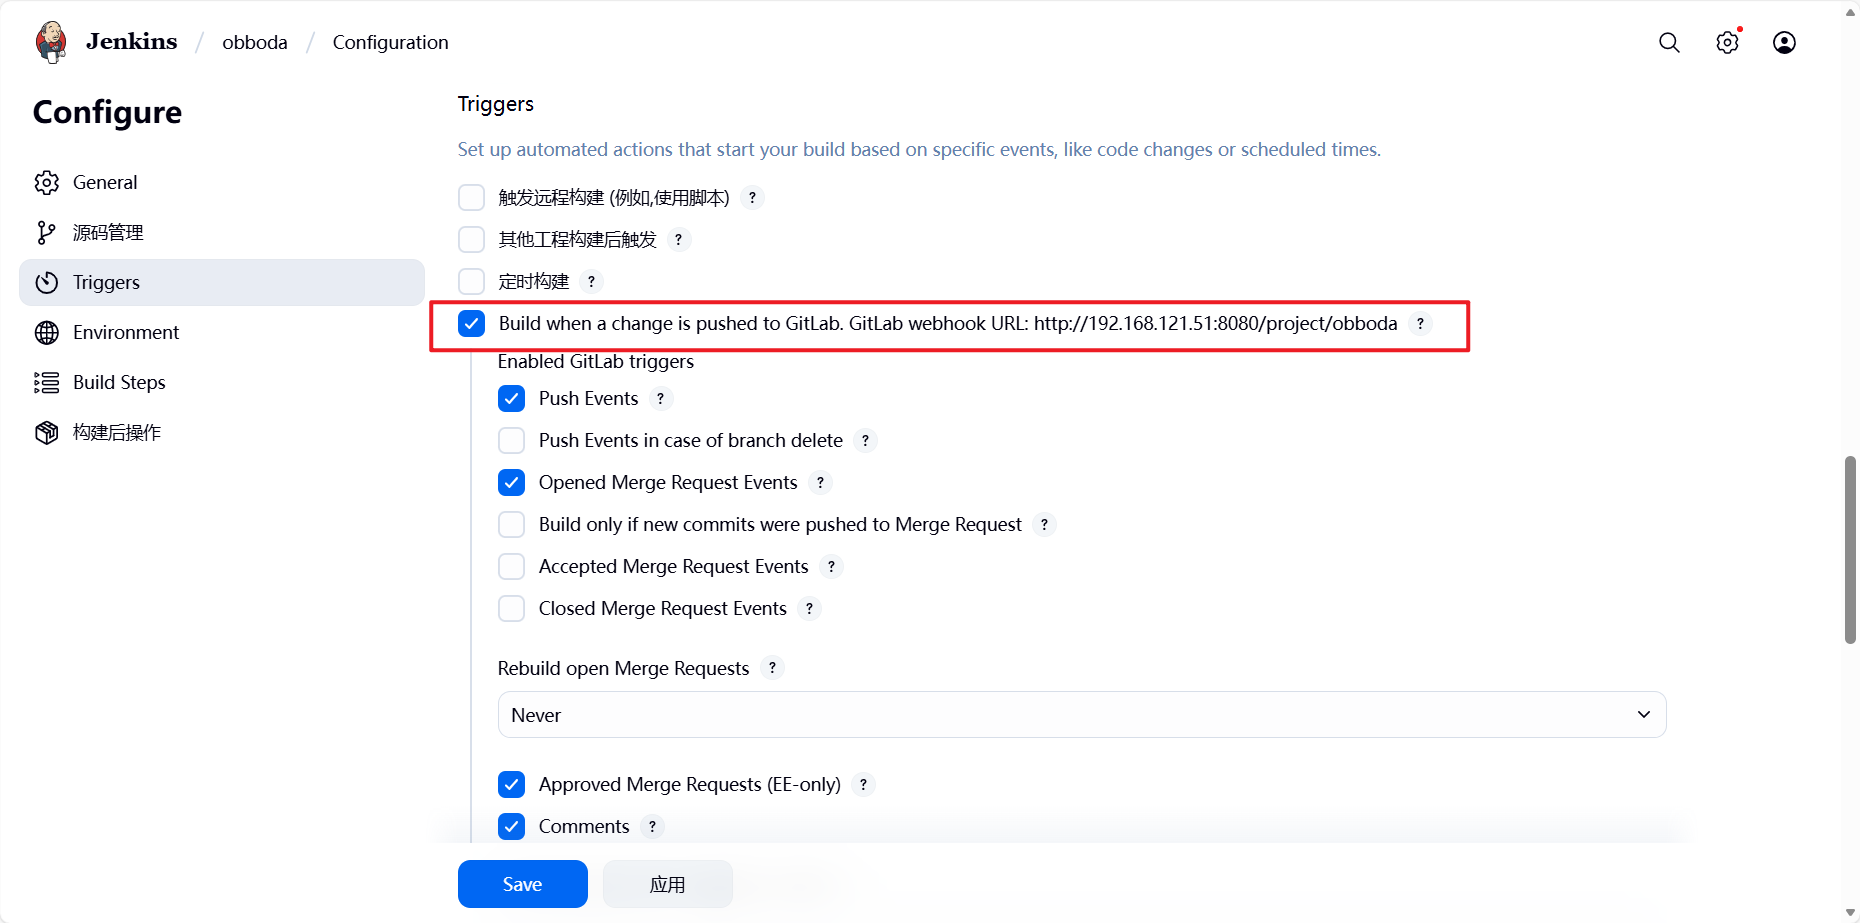The image size is (1860, 923).
Task: Click the Save button
Action: [x=523, y=884]
